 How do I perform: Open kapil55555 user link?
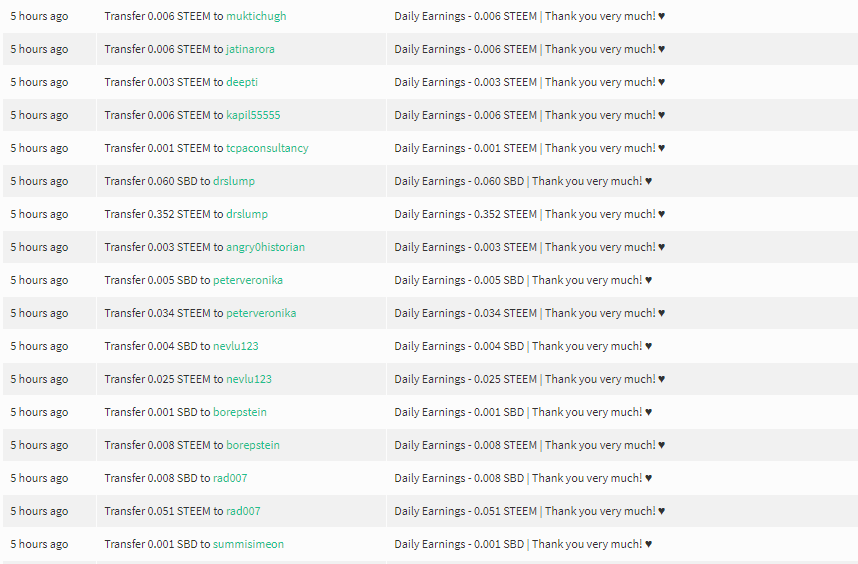253,115
